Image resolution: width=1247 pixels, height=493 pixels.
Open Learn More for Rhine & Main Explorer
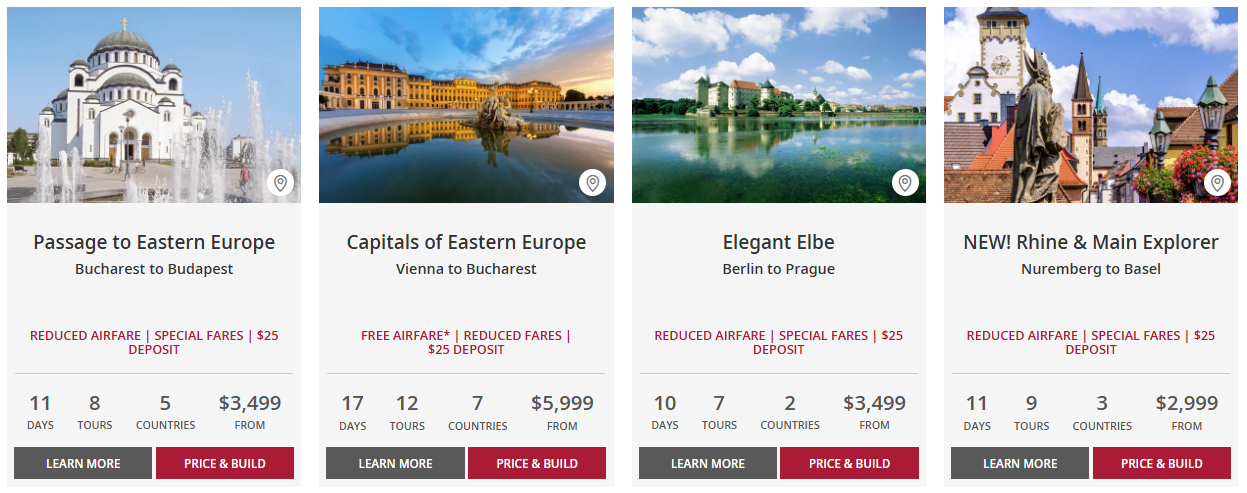click(1020, 463)
